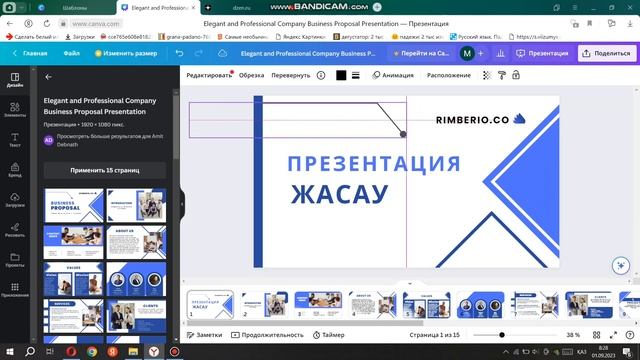Open the Расположение position option
The width and height of the screenshot is (640, 360).
coord(449,75)
